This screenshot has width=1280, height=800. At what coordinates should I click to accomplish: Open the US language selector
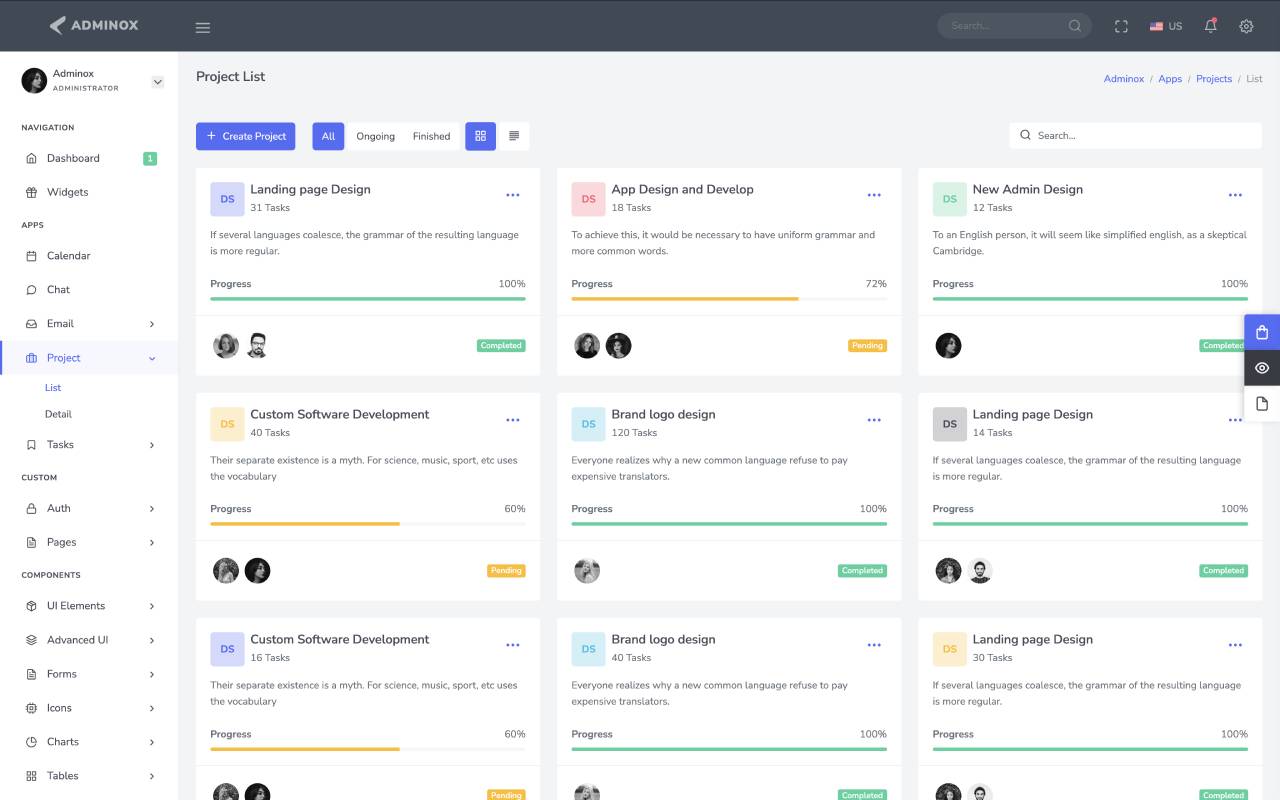coord(1166,27)
